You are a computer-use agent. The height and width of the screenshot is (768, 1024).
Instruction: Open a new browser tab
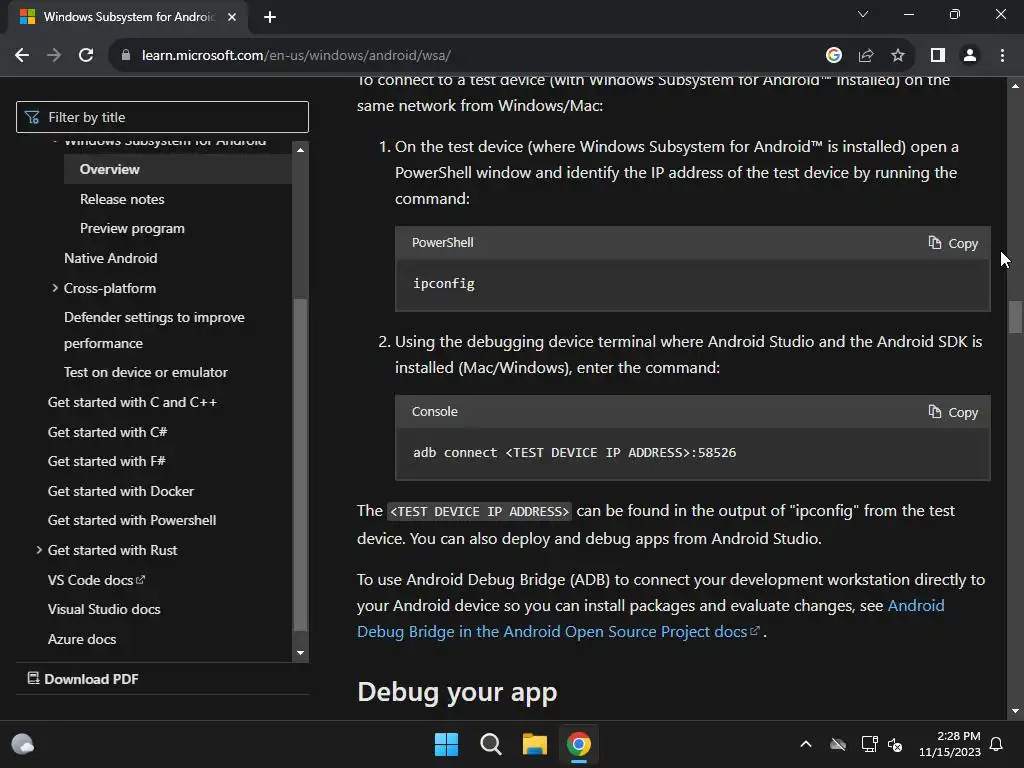click(270, 17)
